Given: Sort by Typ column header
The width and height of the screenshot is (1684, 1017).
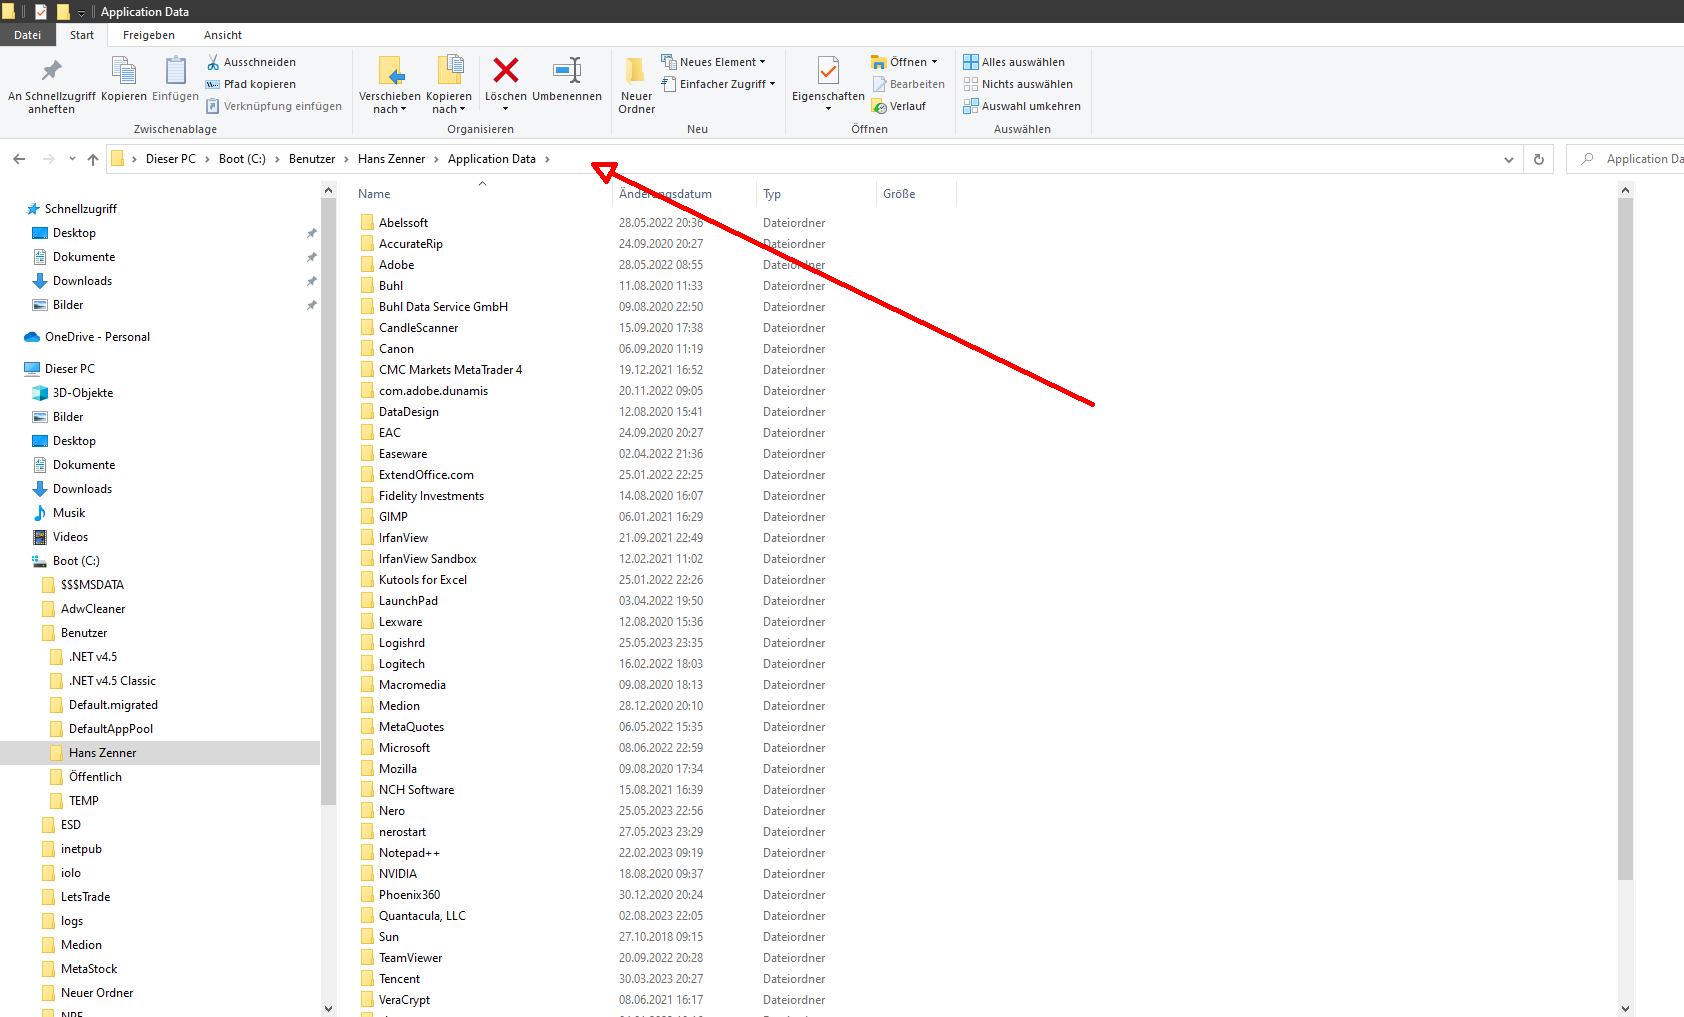Looking at the screenshot, I should 816,194.
